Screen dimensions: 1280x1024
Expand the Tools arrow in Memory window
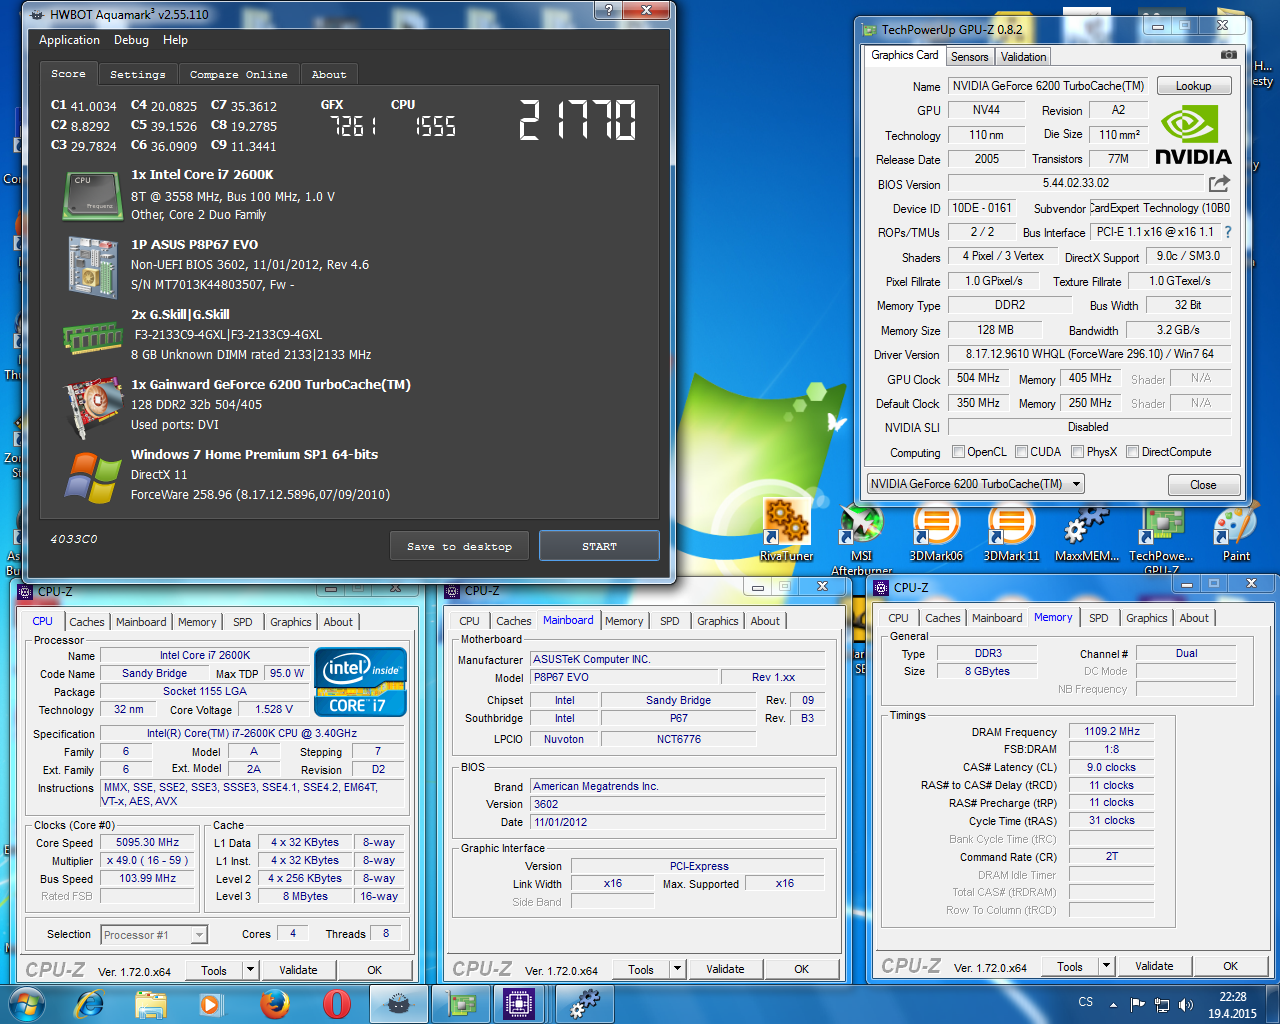coord(1106,966)
